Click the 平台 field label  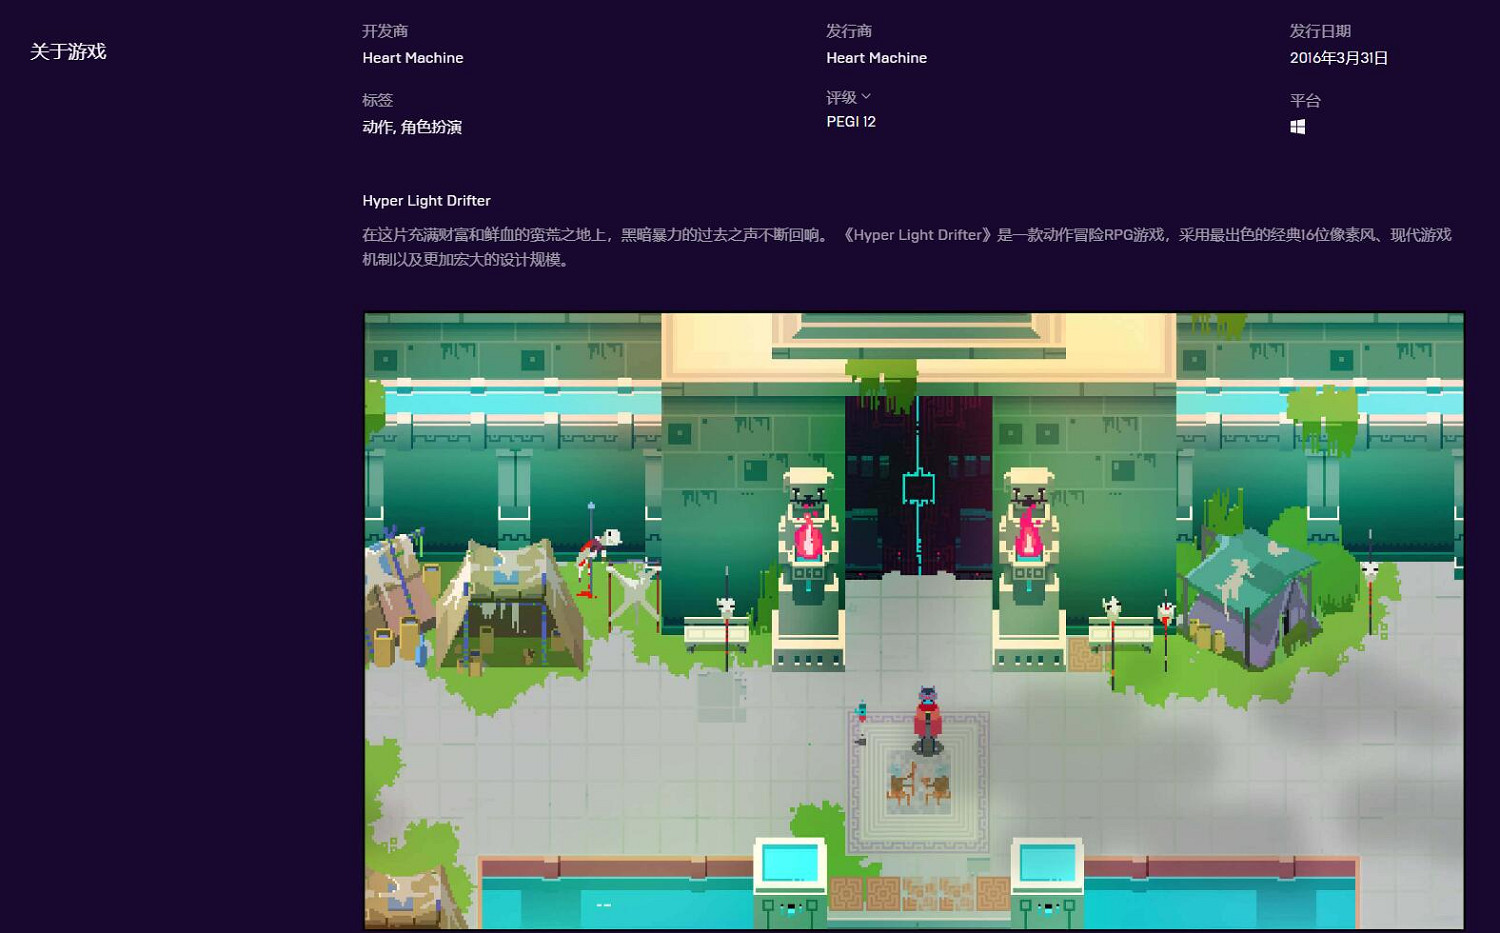coord(1305,100)
